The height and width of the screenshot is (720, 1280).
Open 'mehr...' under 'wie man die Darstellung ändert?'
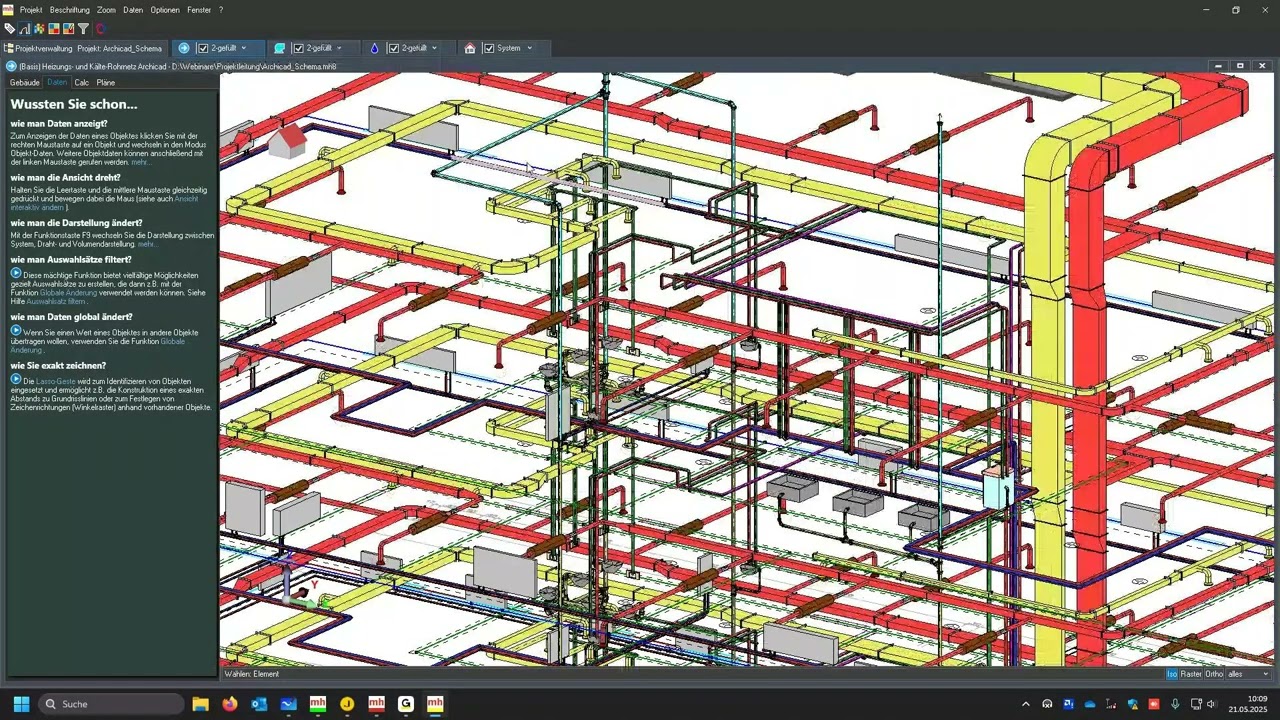pos(148,243)
